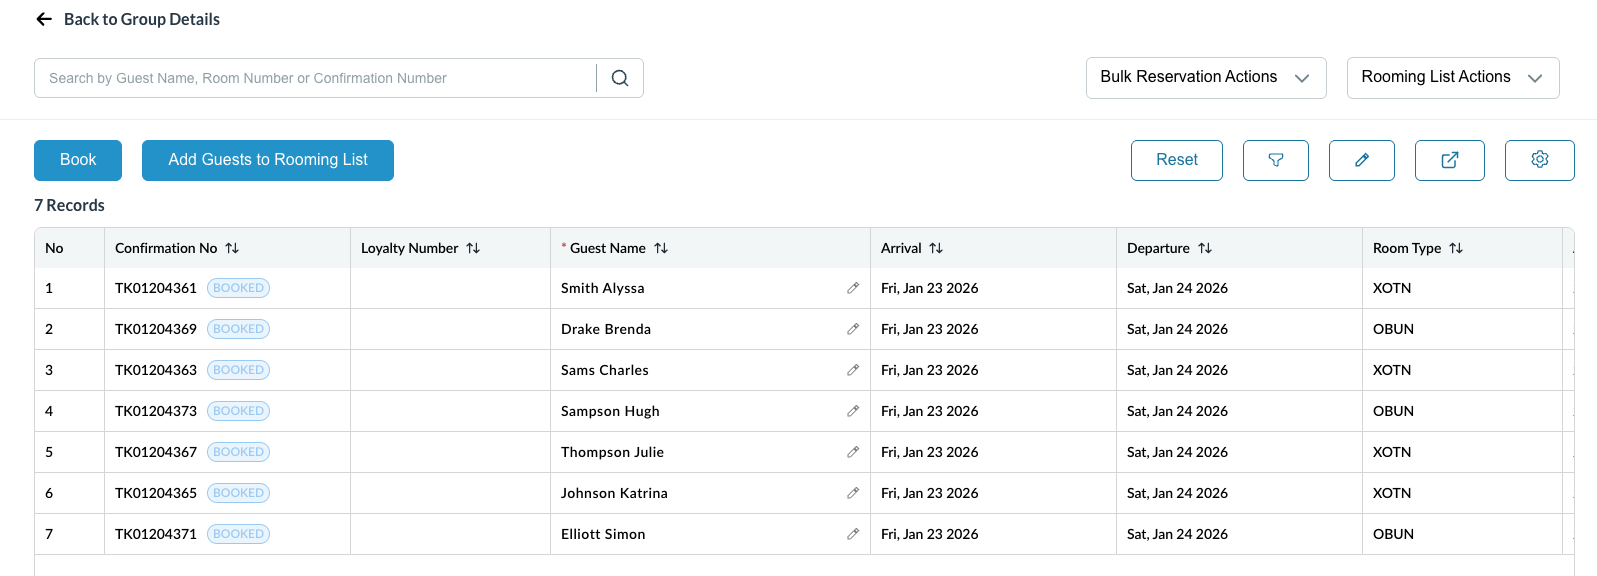Click guest name Thompson Julie

pos(612,452)
